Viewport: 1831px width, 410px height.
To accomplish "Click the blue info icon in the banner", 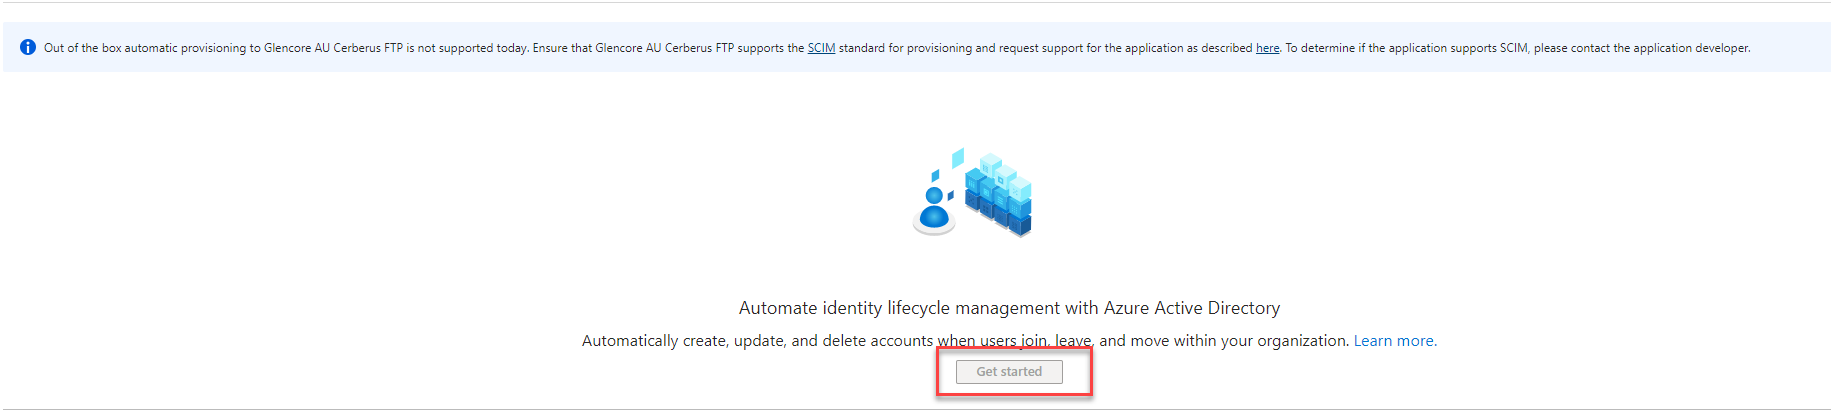I will click(x=28, y=47).
